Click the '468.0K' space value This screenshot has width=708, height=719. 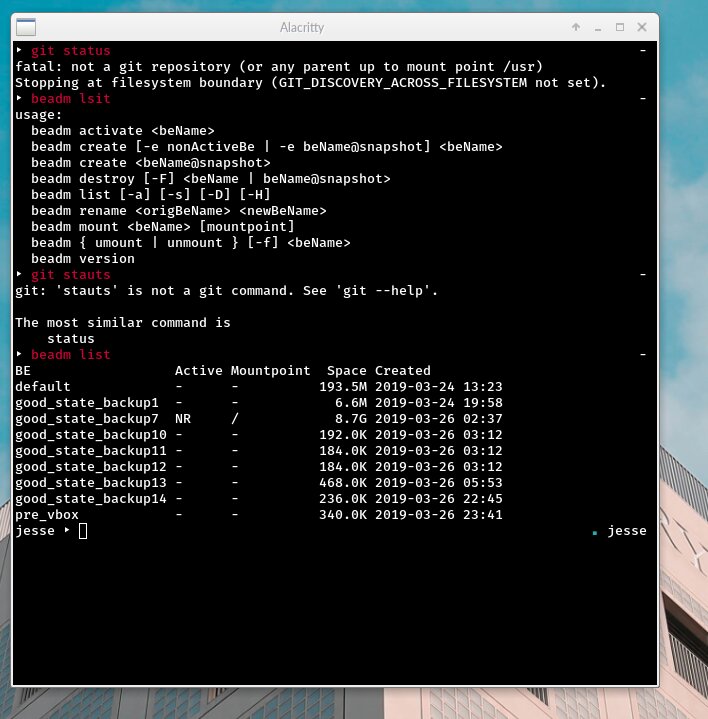pyautogui.click(x=343, y=483)
